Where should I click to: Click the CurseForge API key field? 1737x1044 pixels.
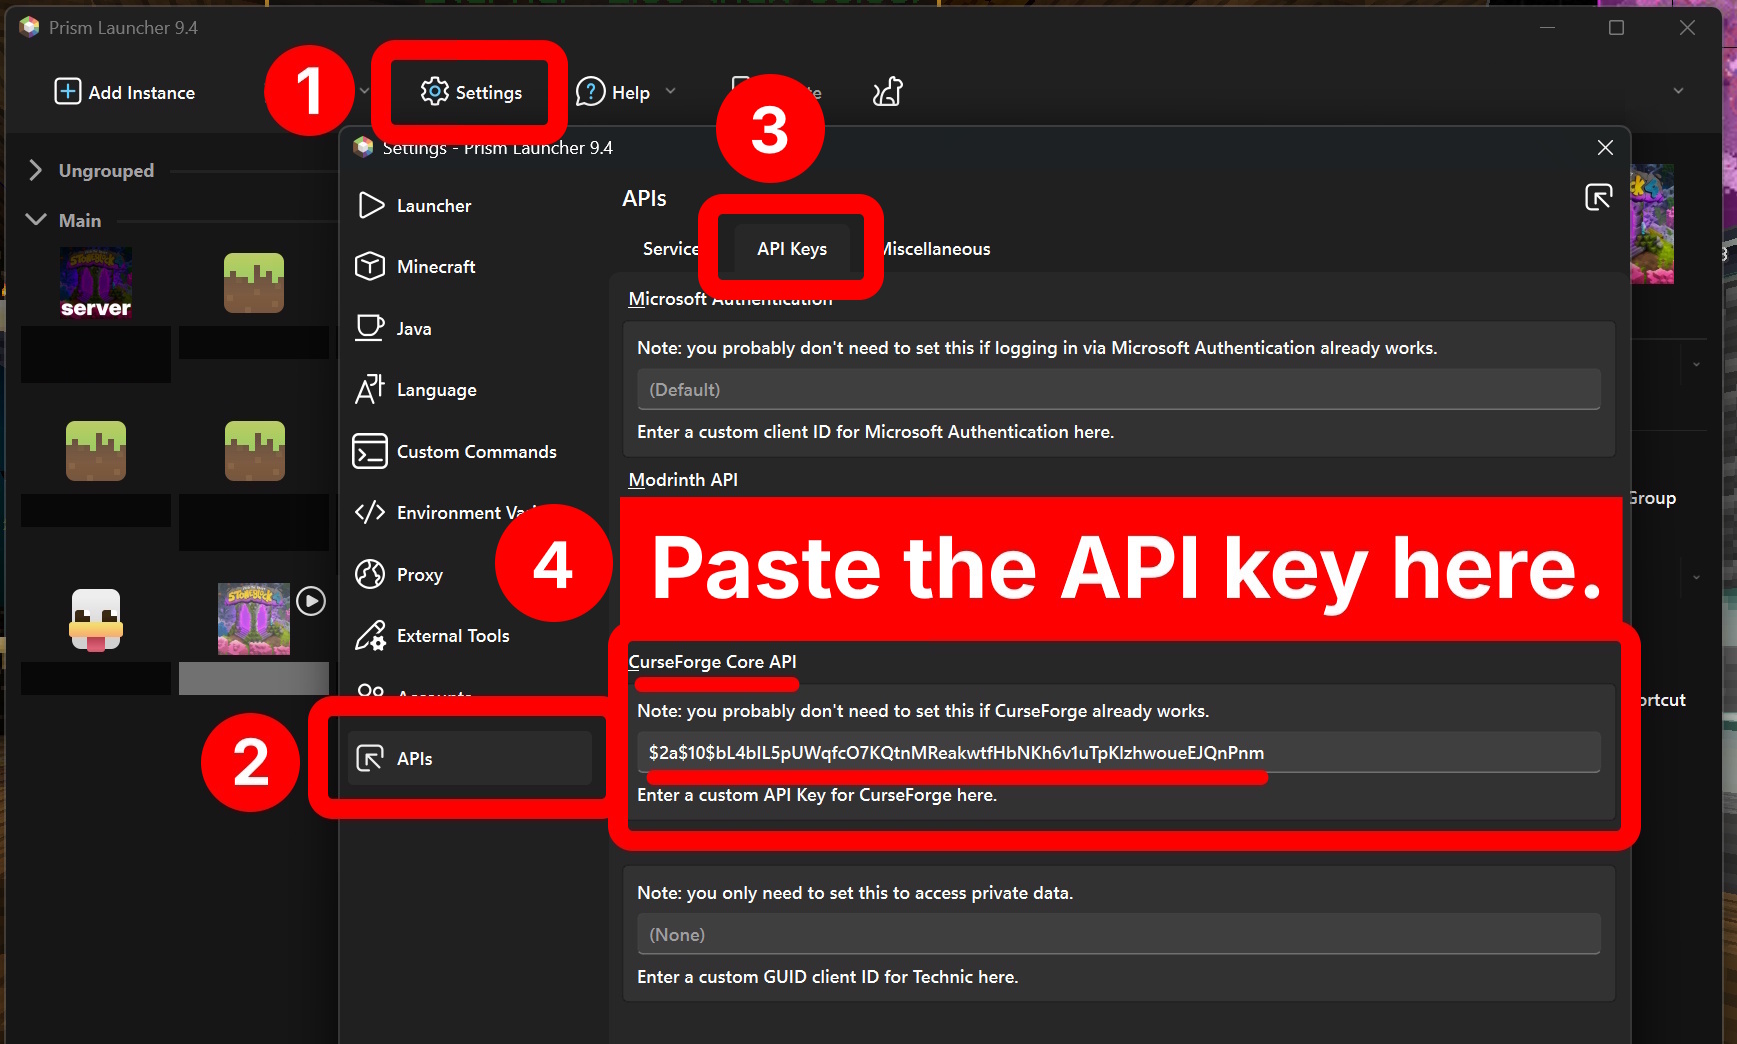[x=1118, y=753]
